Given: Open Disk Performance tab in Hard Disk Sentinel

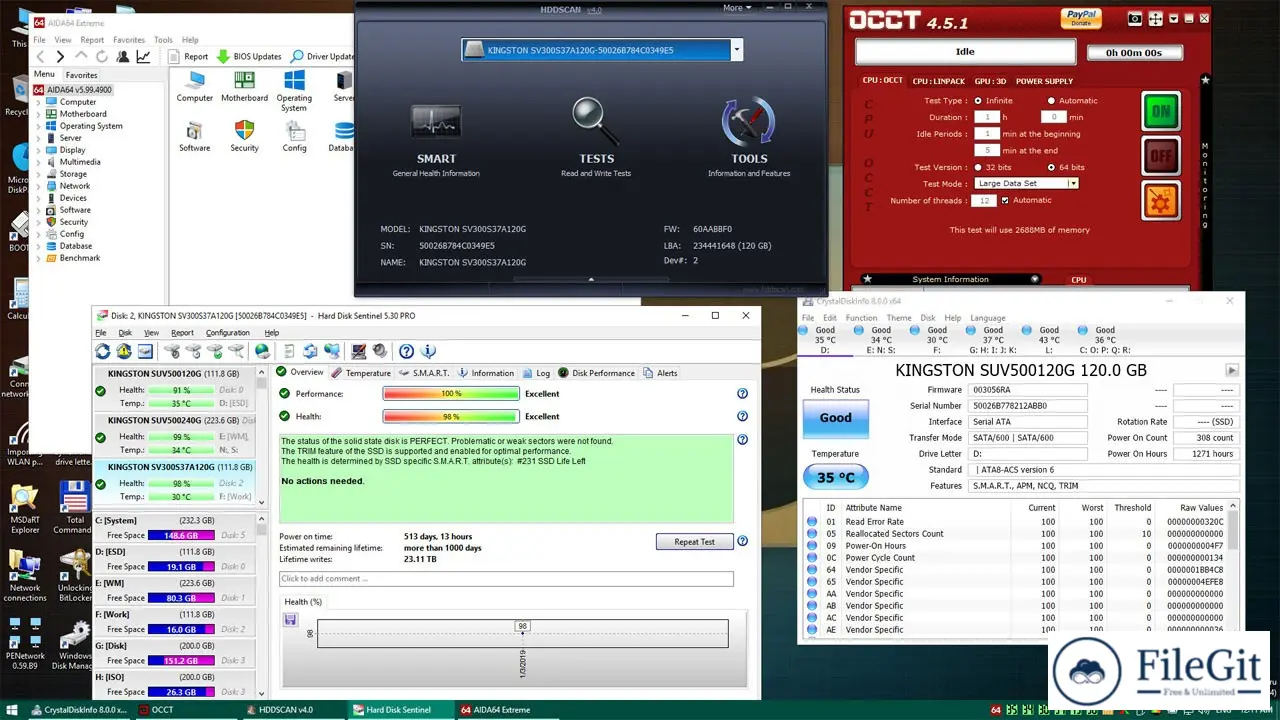Looking at the screenshot, I should (596, 373).
